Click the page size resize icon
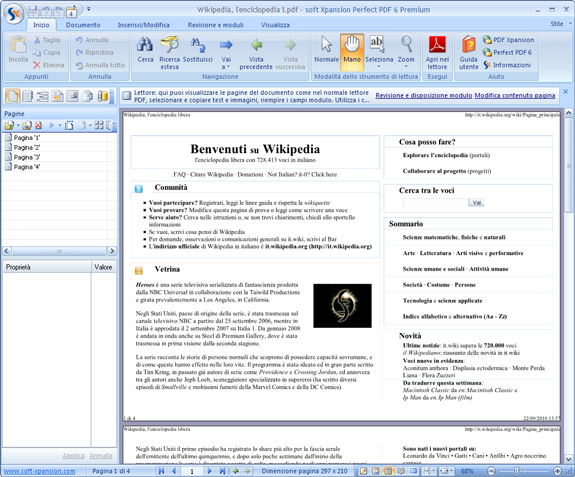 click(x=69, y=126)
